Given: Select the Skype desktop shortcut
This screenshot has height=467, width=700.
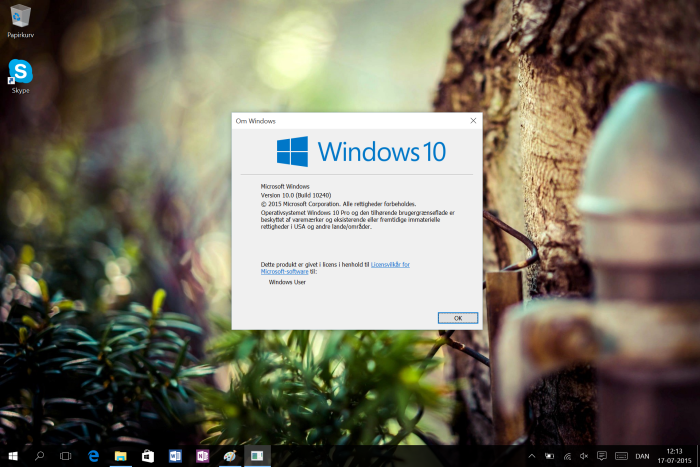Looking at the screenshot, I should pyautogui.click(x=21, y=76).
